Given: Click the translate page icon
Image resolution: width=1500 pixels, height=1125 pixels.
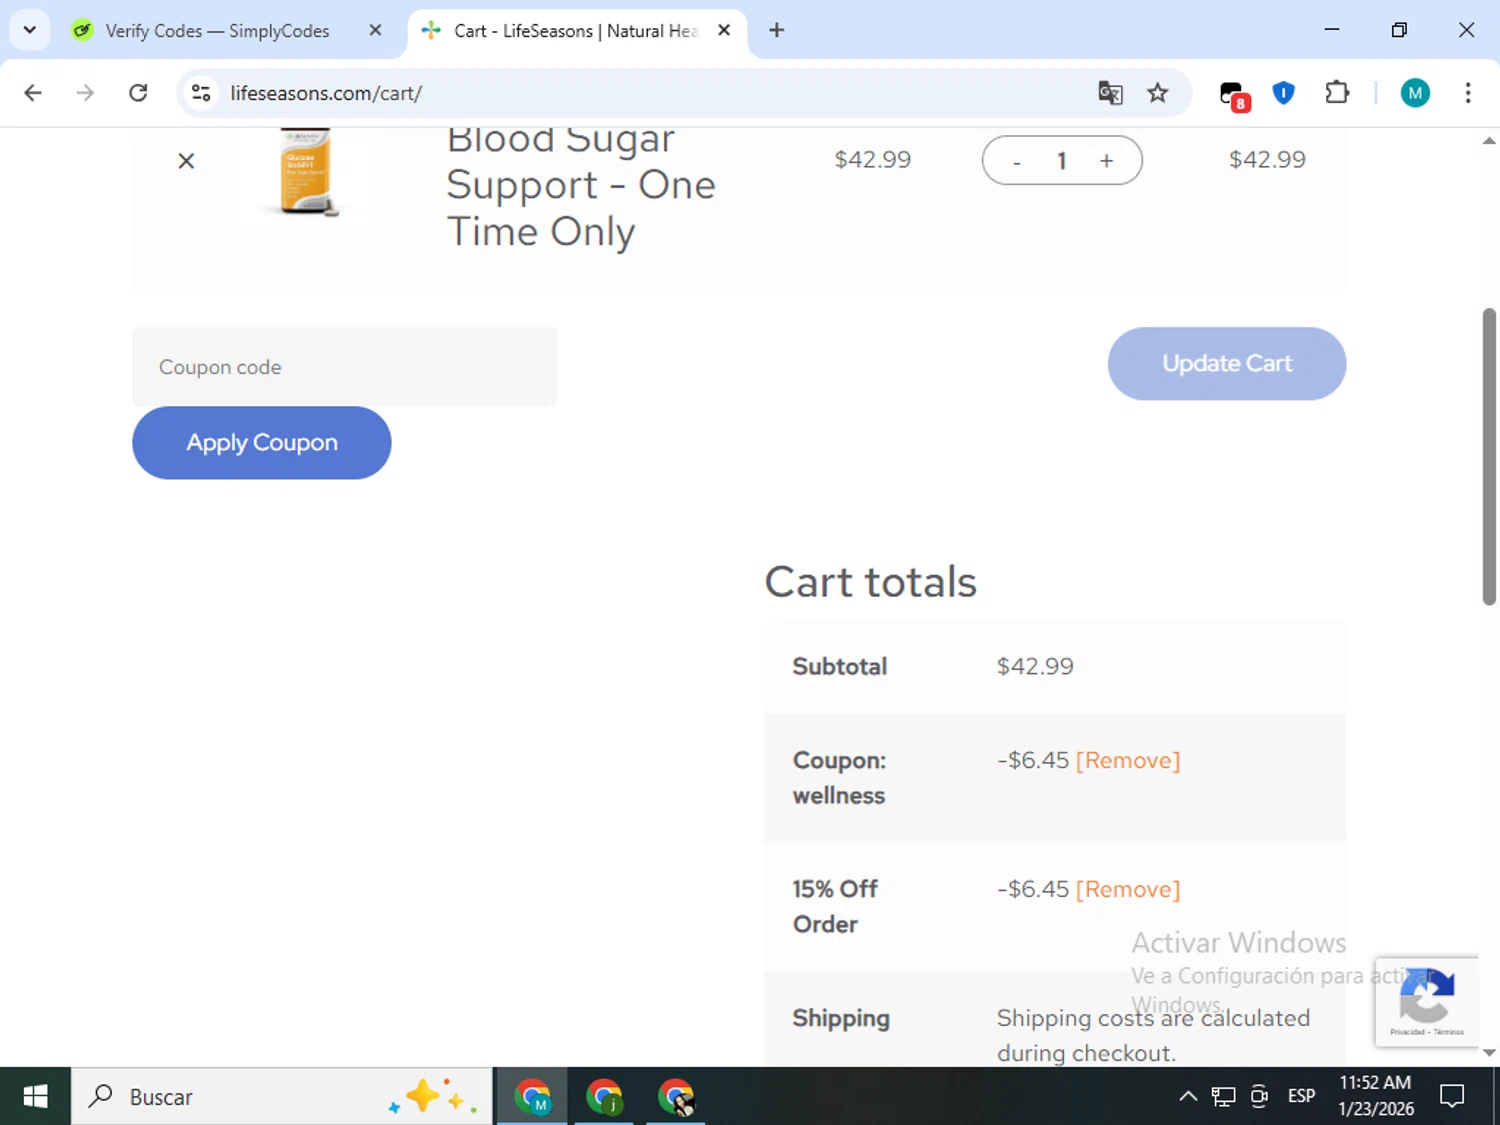Looking at the screenshot, I should pos(1110,93).
